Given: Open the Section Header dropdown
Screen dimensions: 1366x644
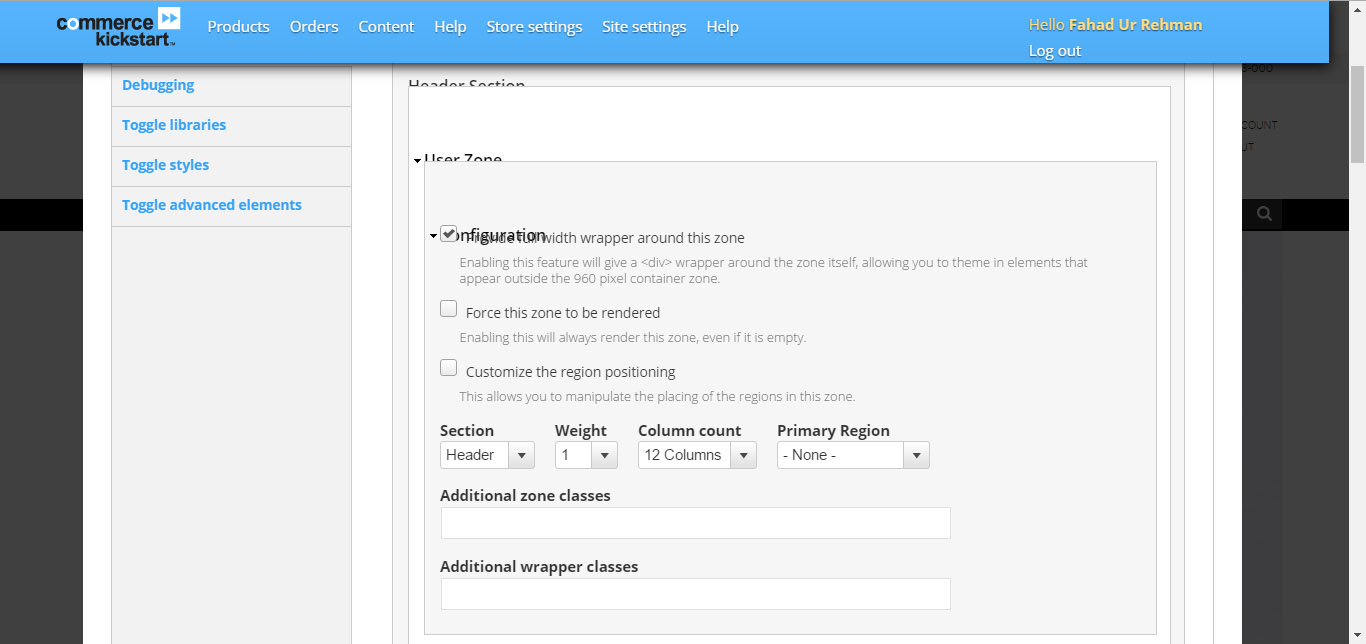Looking at the screenshot, I should [x=487, y=455].
